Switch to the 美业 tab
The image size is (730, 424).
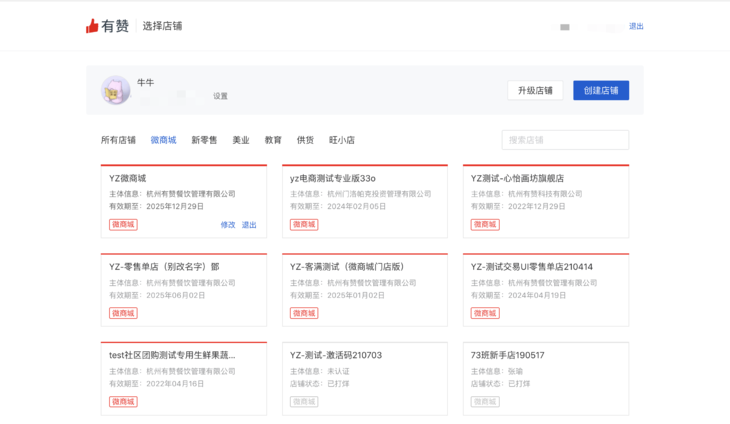tap(241, 140)
